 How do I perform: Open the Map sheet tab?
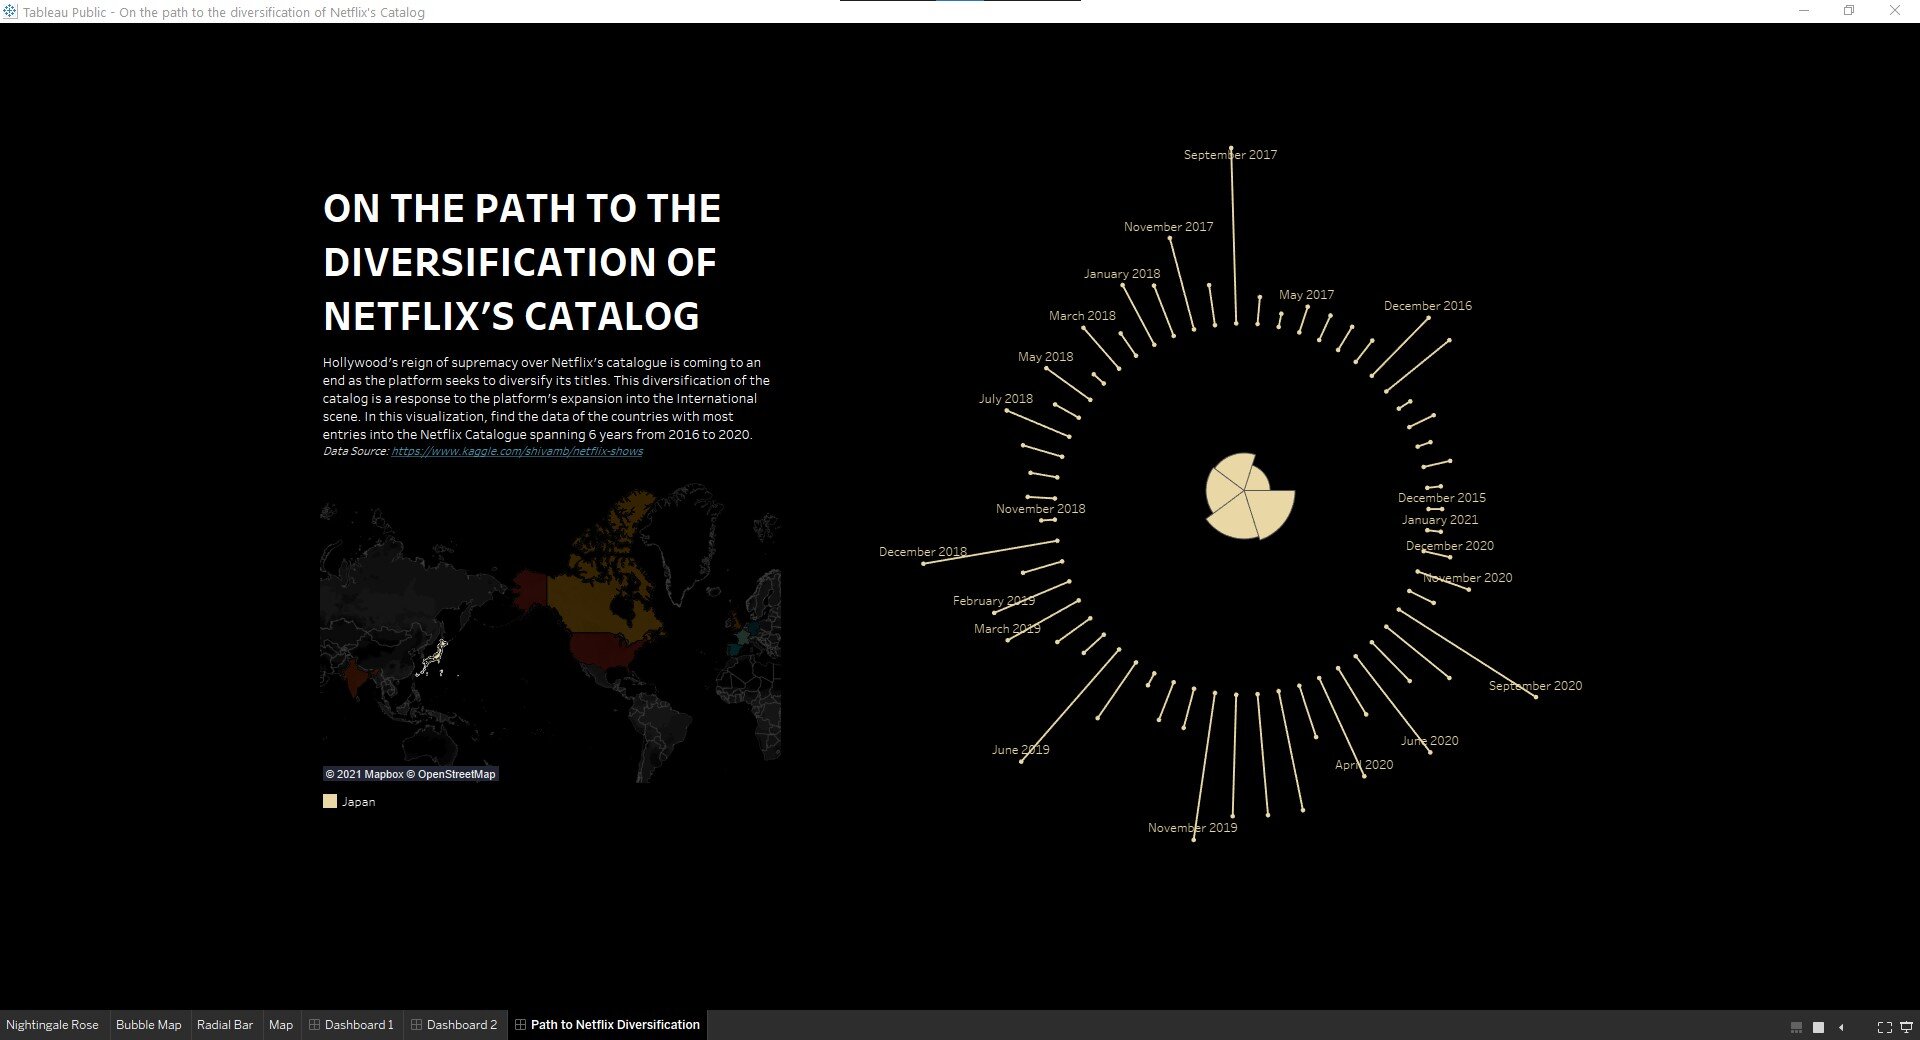coord(281,1025)
